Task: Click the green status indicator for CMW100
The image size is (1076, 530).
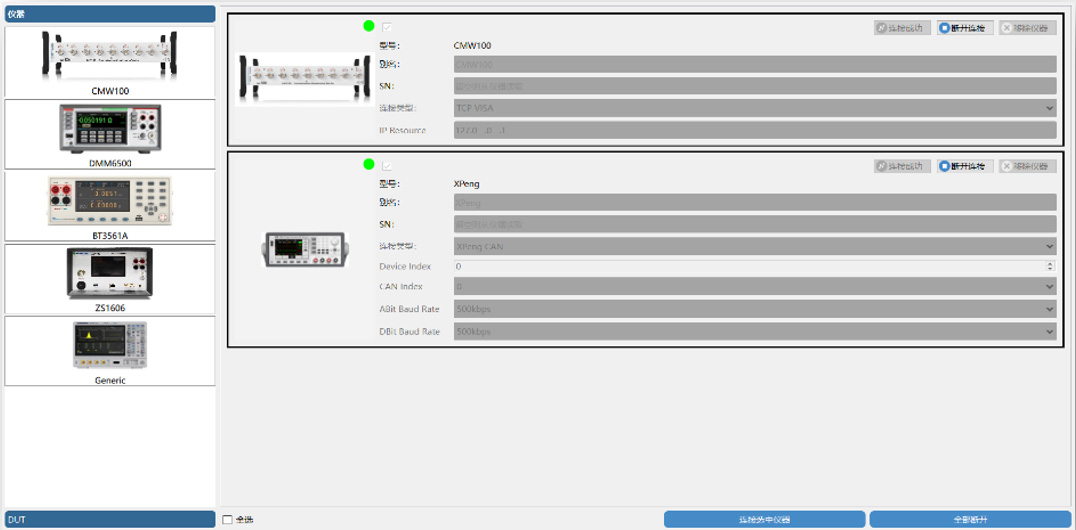Action: [x=369, y=26]
